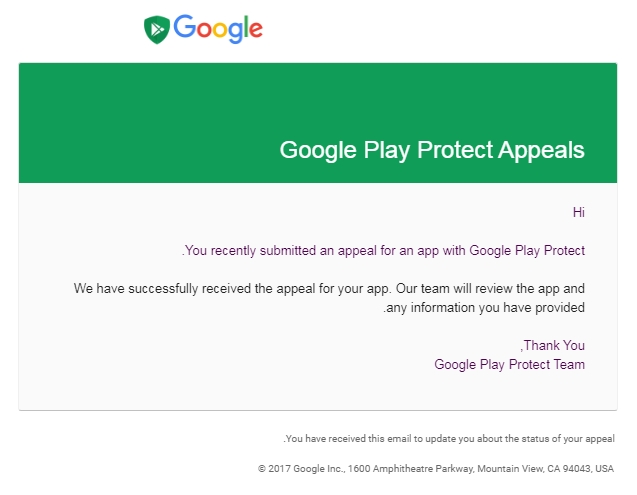Click the word "Appeals" in the banner
Image resolution: width=637 pixels, height=495 pixels.
542,150
